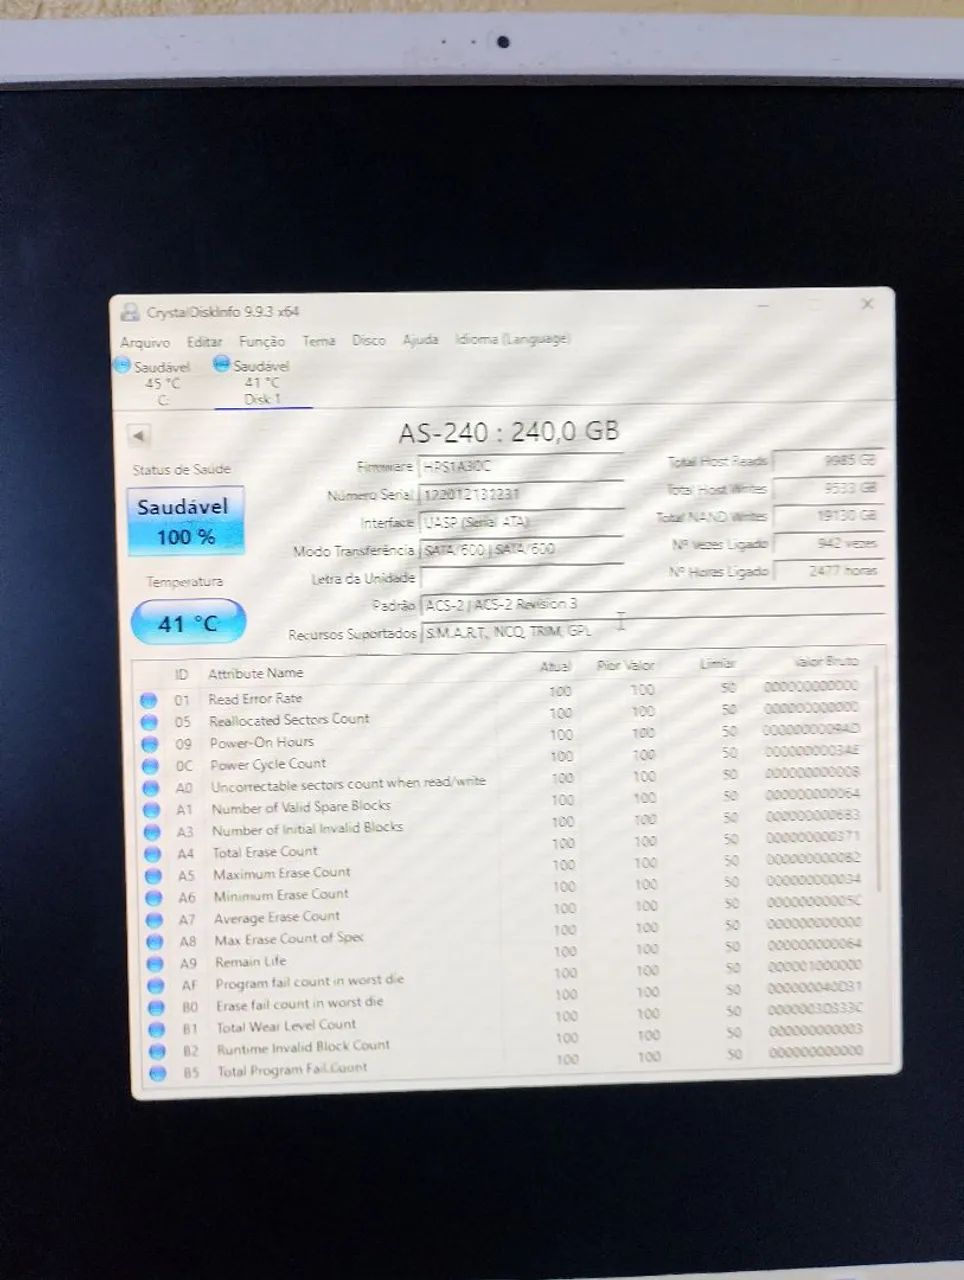Open the Função menu

262,341
